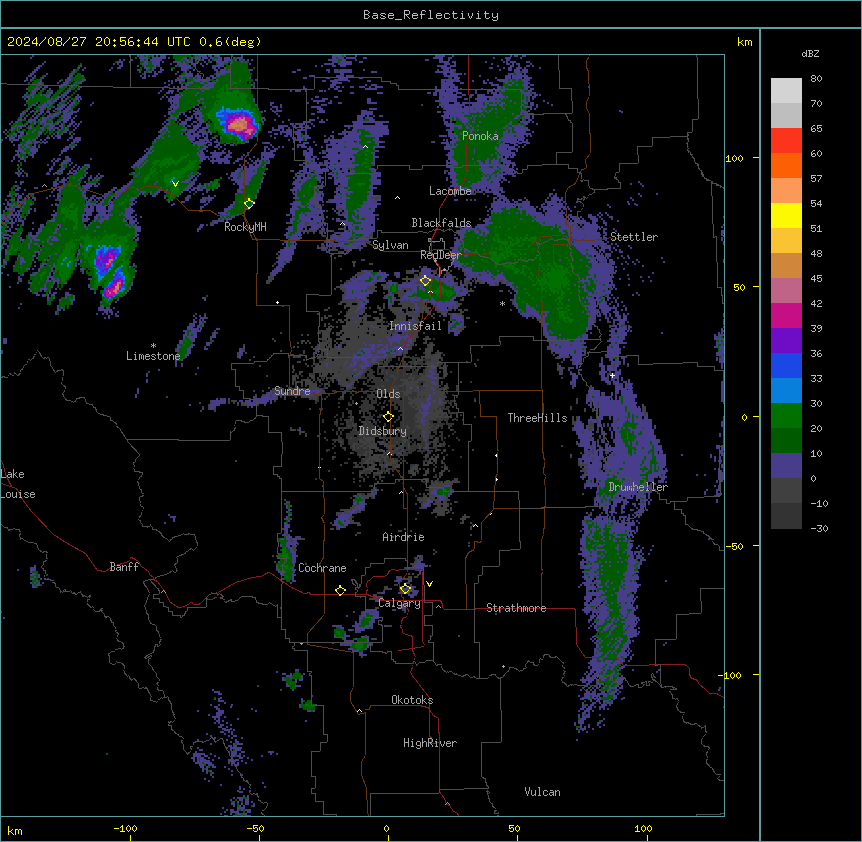Screen dimensions: 862x842
Task: Click the red 60 dBZ legend swatch
Action: [786, 140]
